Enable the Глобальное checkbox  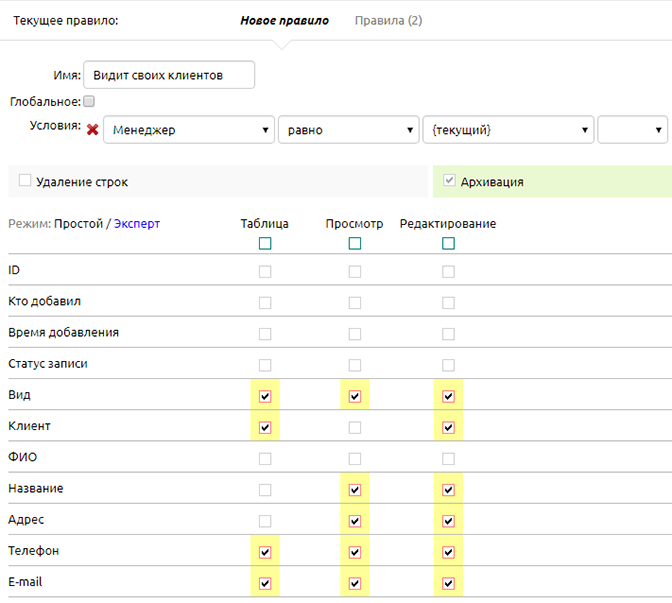pyautogui.click(x=89, y=101)
